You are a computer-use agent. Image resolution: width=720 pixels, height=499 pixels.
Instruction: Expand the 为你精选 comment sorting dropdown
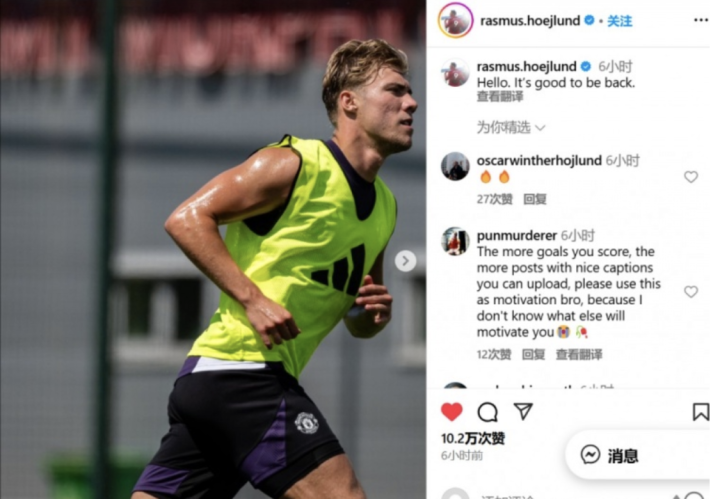[x=511, y=127]
